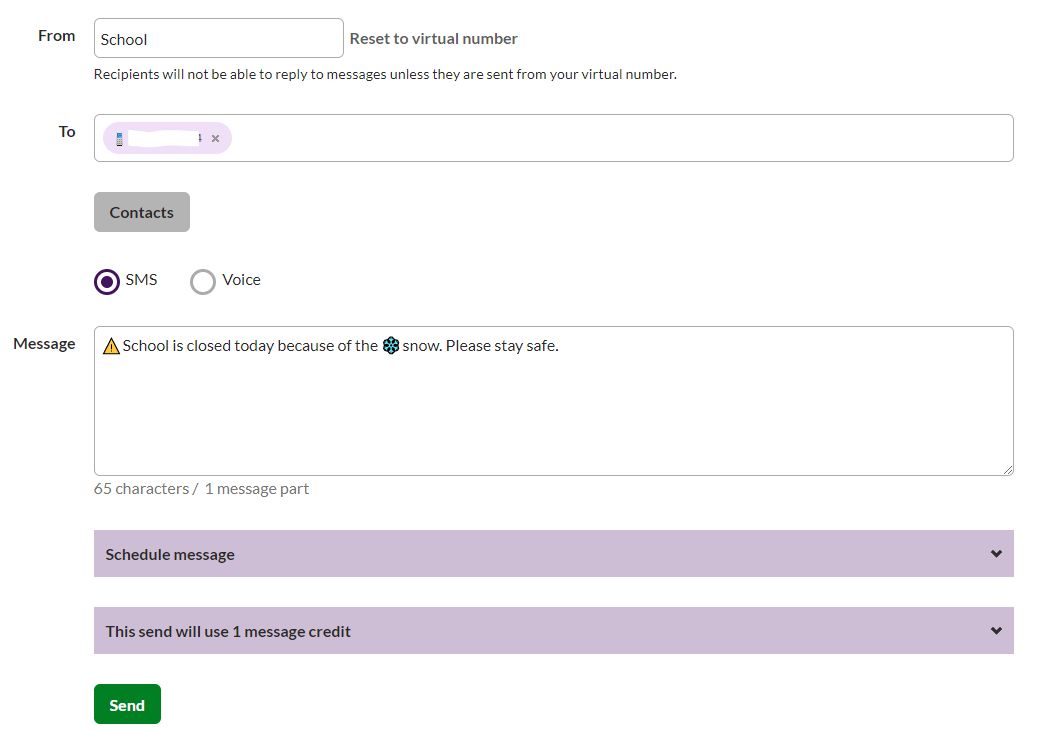Viewport: 1045px width, 755px height.
Task: Click the Reset to virtual number link
Action: (x=433, y=39)
